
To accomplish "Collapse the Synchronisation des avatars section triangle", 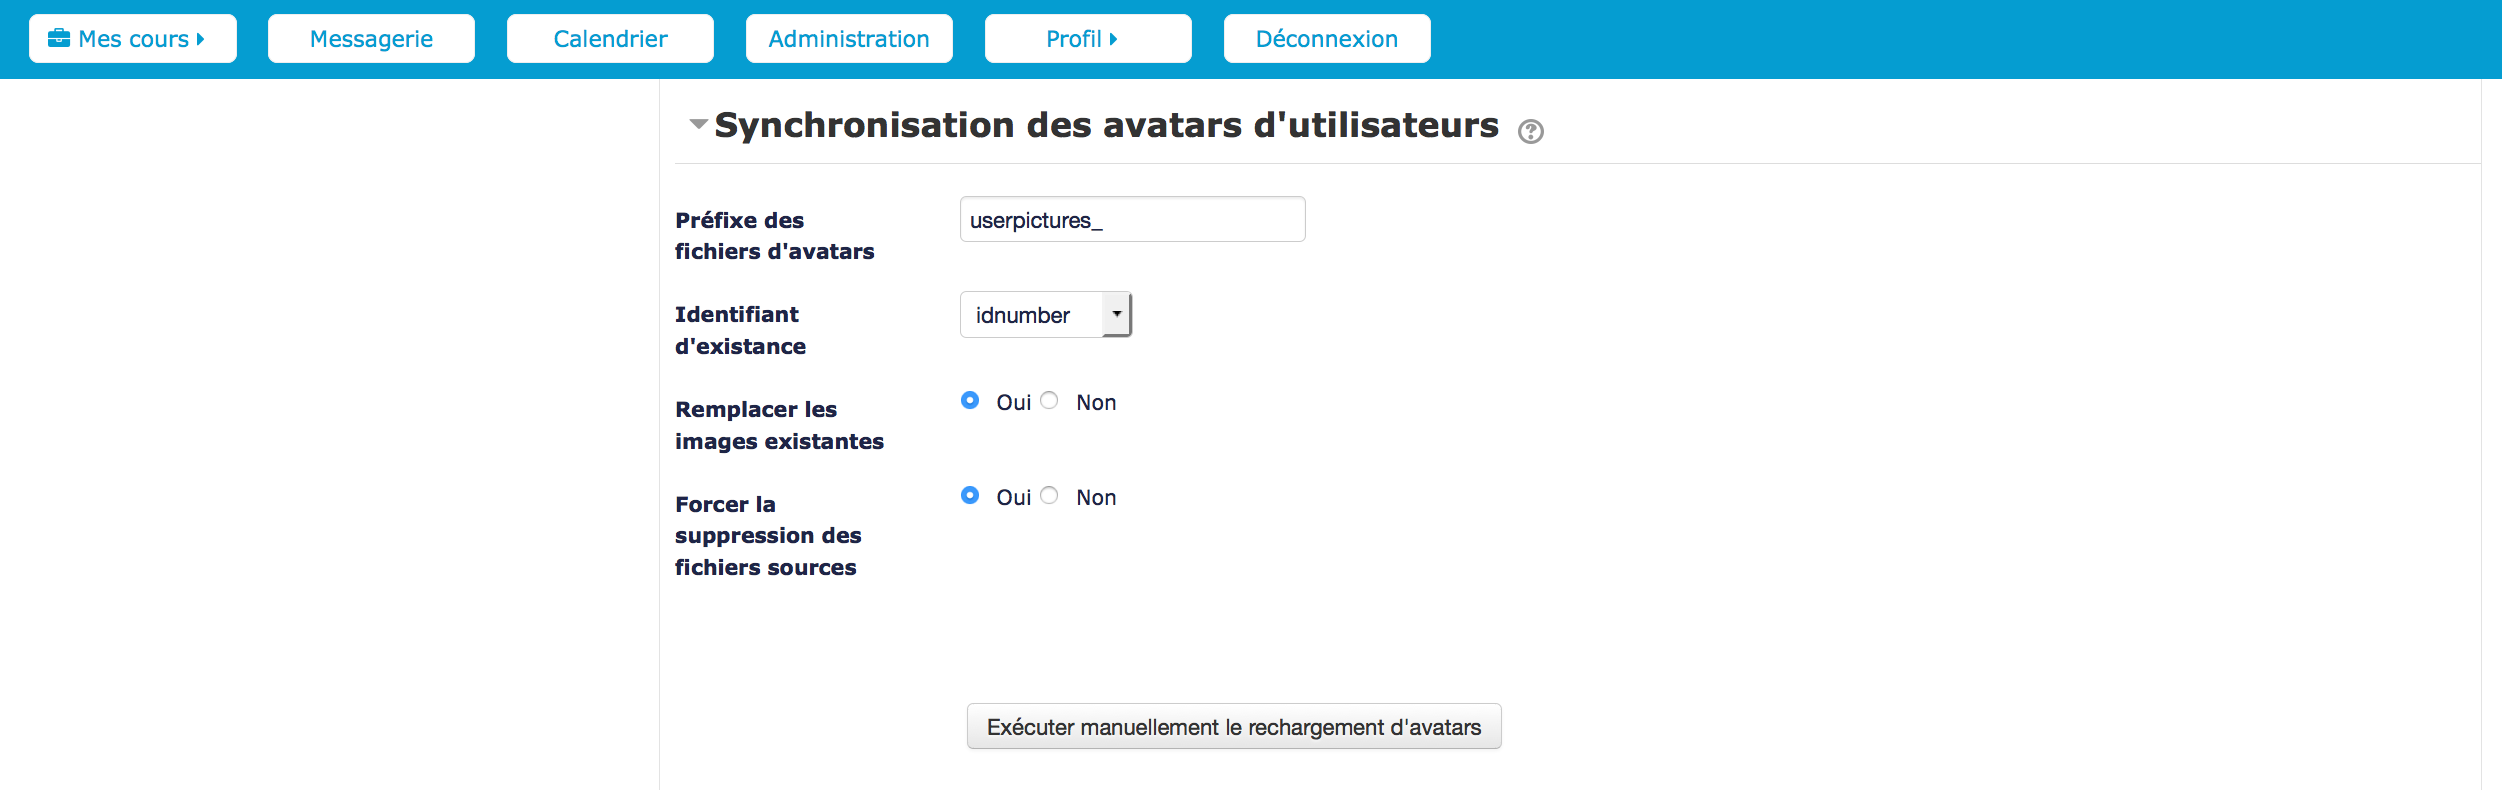I will [x=698, y=125].
